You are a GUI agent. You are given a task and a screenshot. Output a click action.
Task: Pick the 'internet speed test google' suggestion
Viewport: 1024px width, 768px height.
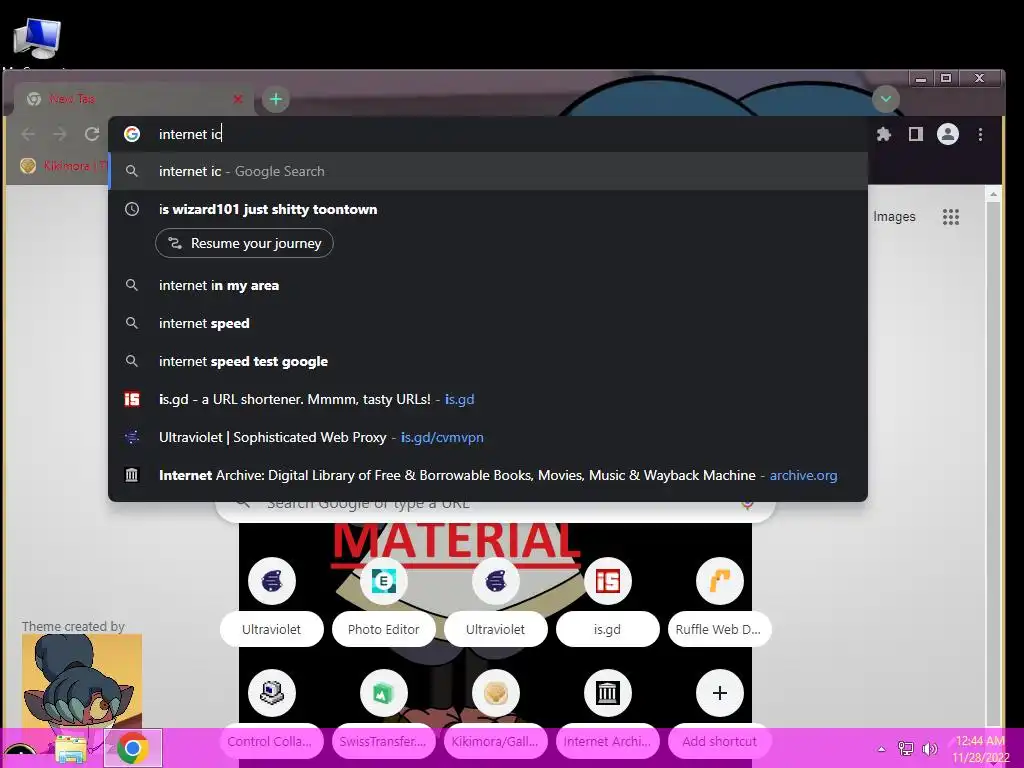tap(488, 361)
